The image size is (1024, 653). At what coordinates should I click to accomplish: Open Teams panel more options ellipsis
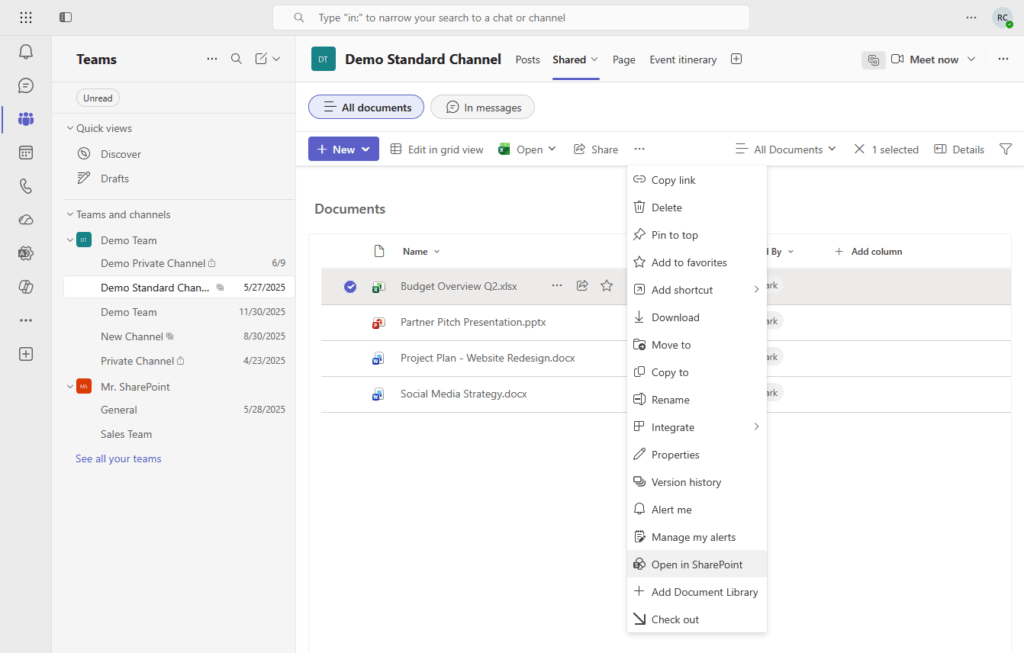point(212,59)
